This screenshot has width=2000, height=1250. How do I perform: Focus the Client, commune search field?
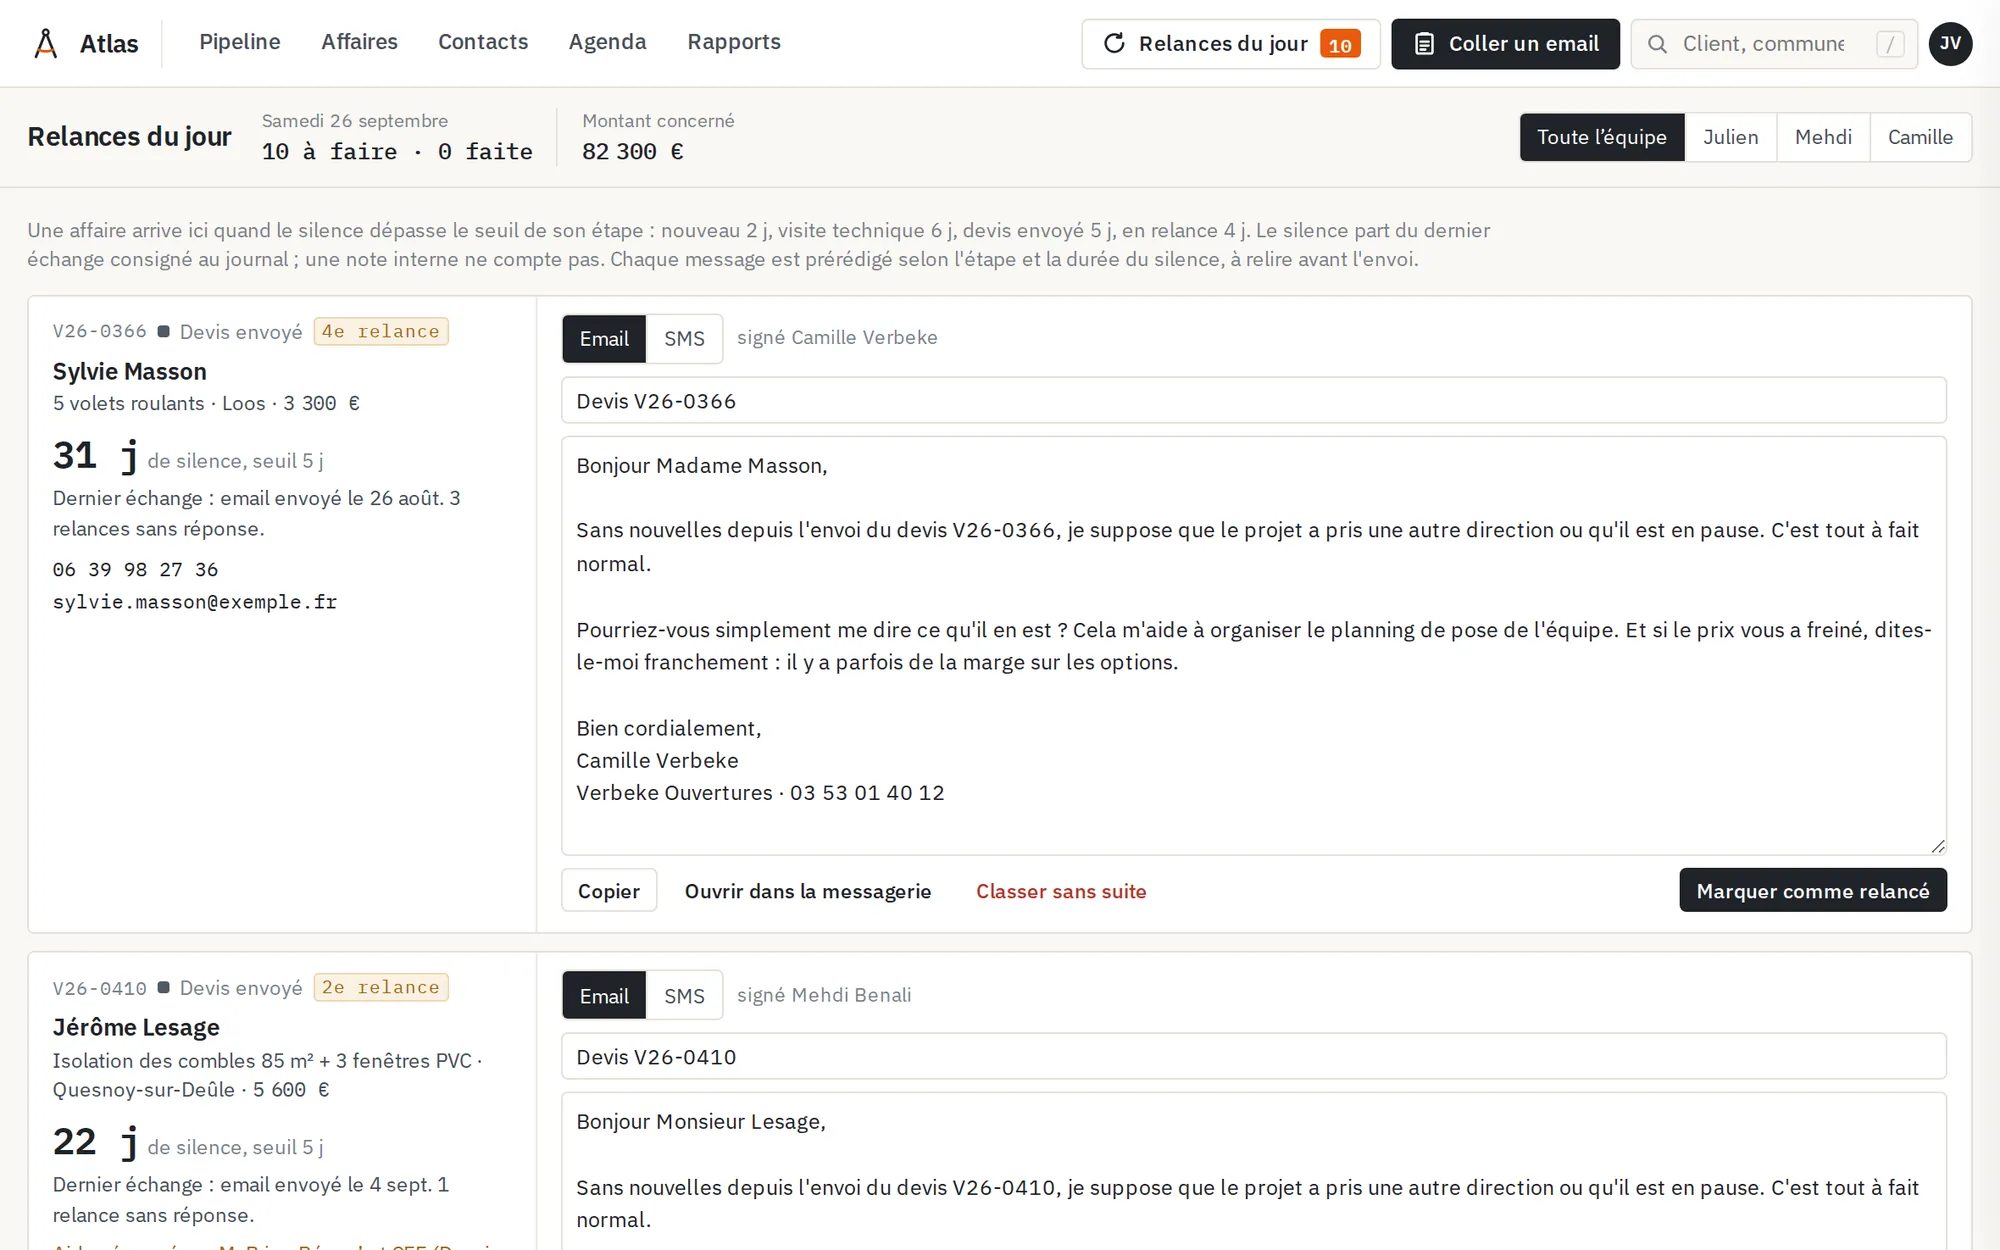tap(1774, 44)
